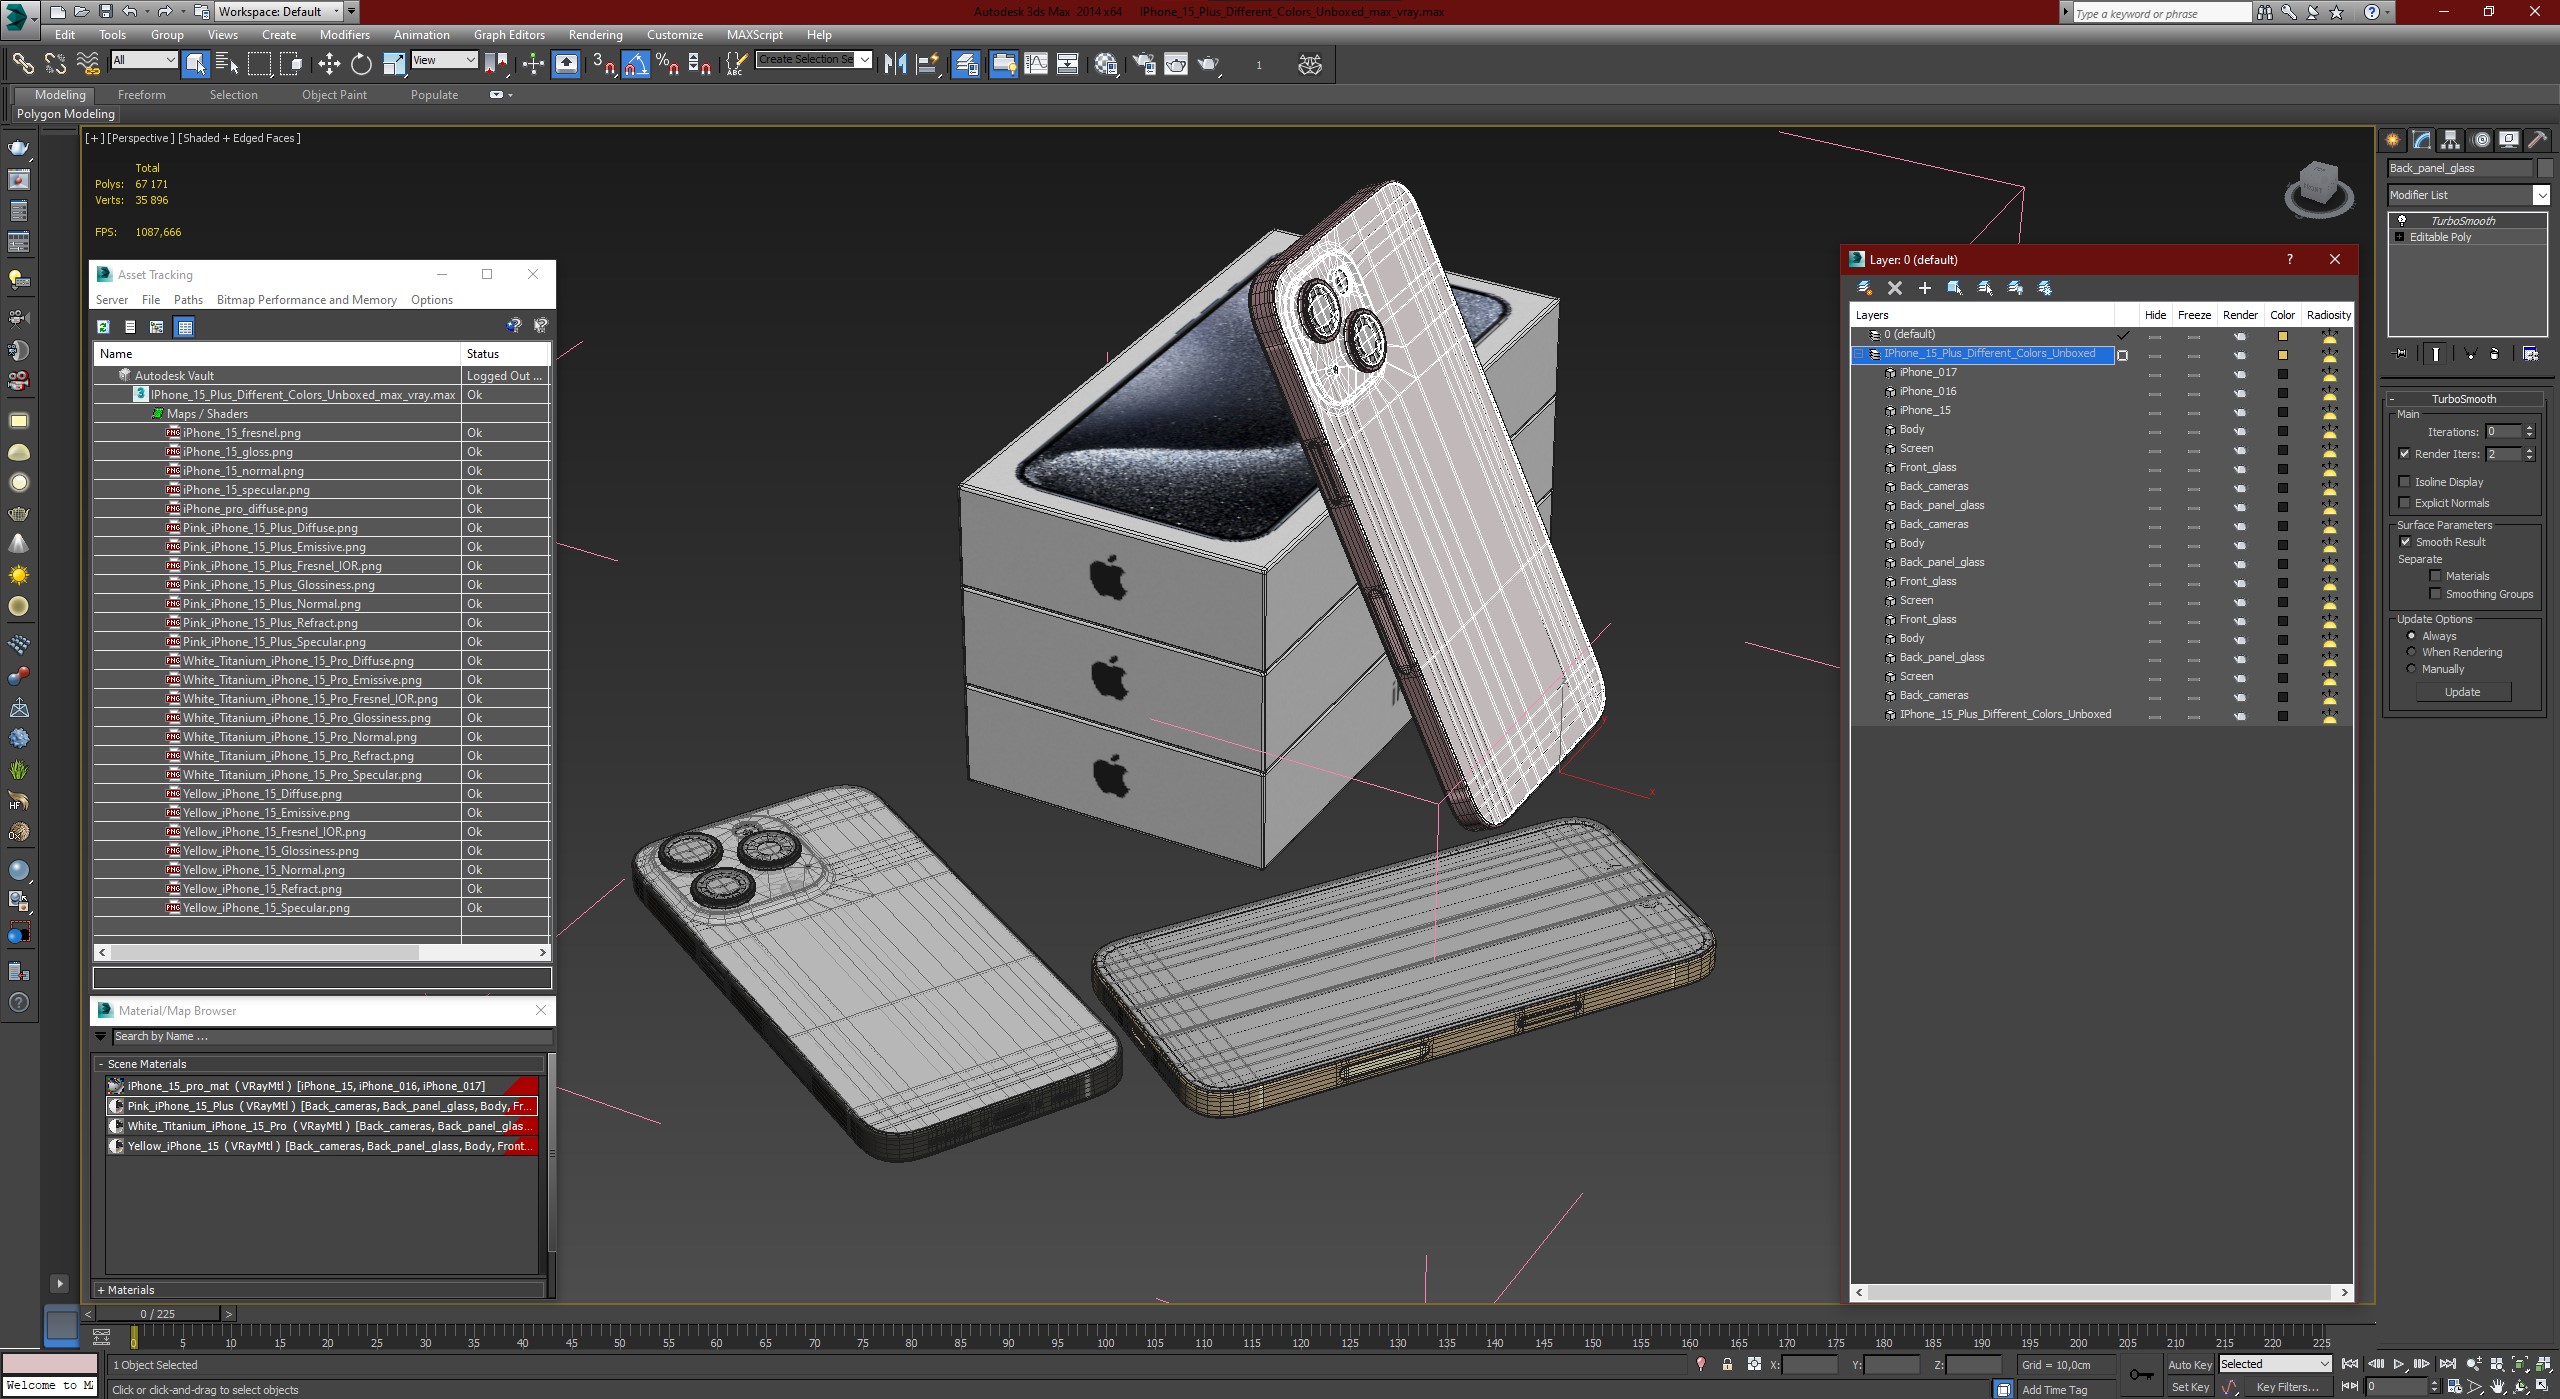2560x1399 pixels.
Task: Collapse the TurboSmooth rollout
Action: point(2464,399)
